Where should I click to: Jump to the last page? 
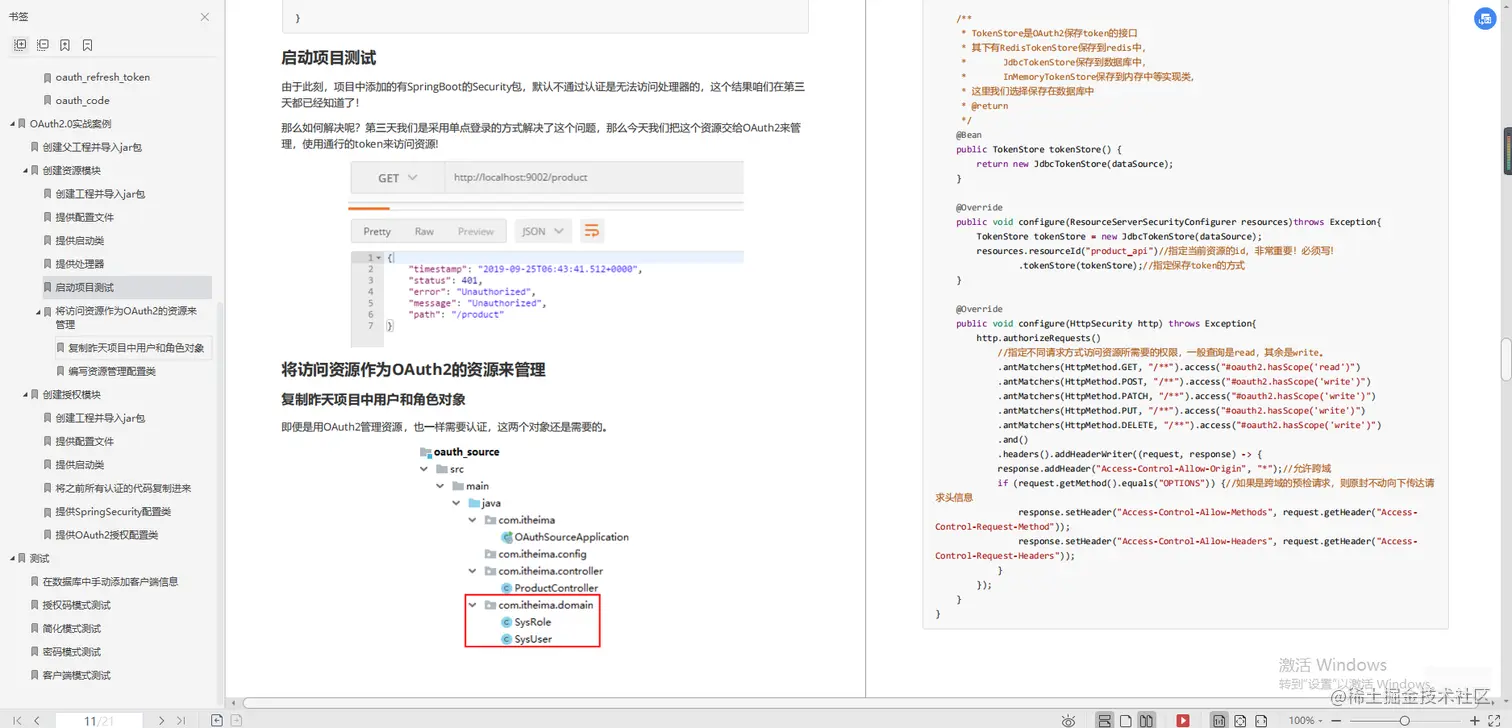(x=181, y=720)
